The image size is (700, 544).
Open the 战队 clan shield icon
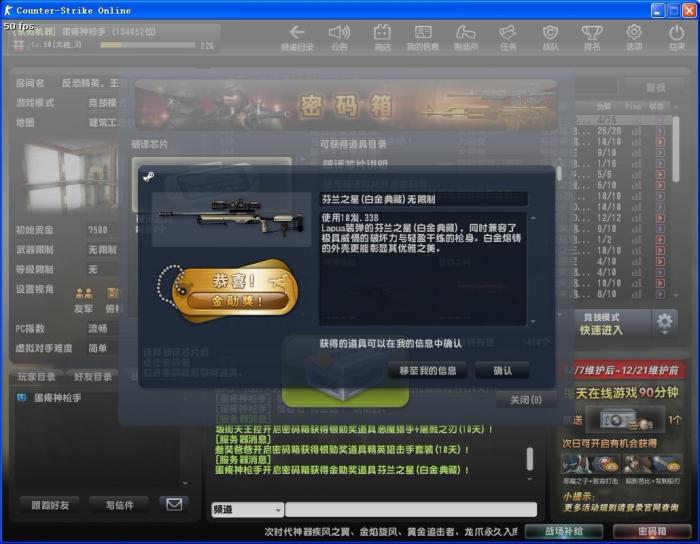pos(550,32)
